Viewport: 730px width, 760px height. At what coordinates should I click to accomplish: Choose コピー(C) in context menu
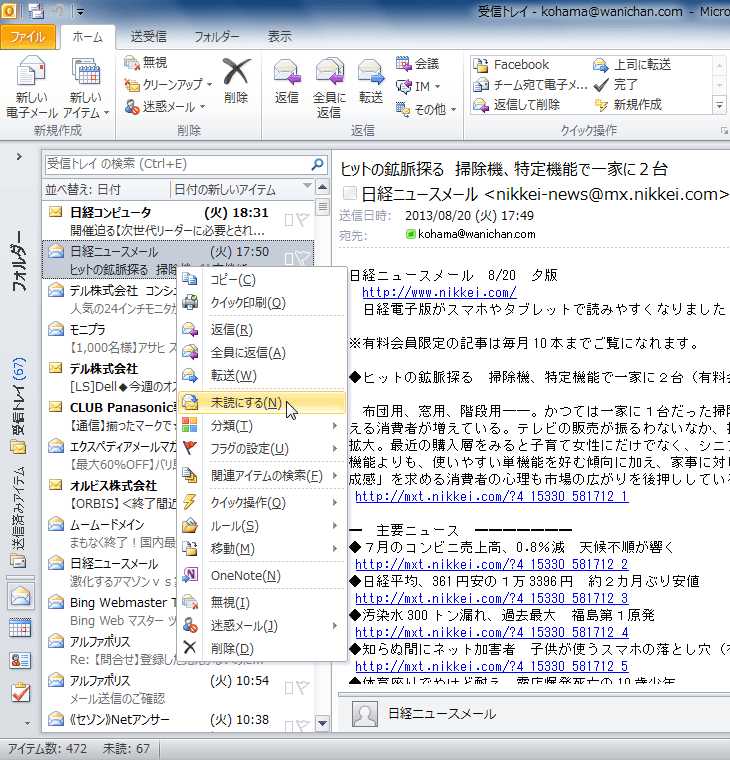pyautogui.click(x=262, y=280)
